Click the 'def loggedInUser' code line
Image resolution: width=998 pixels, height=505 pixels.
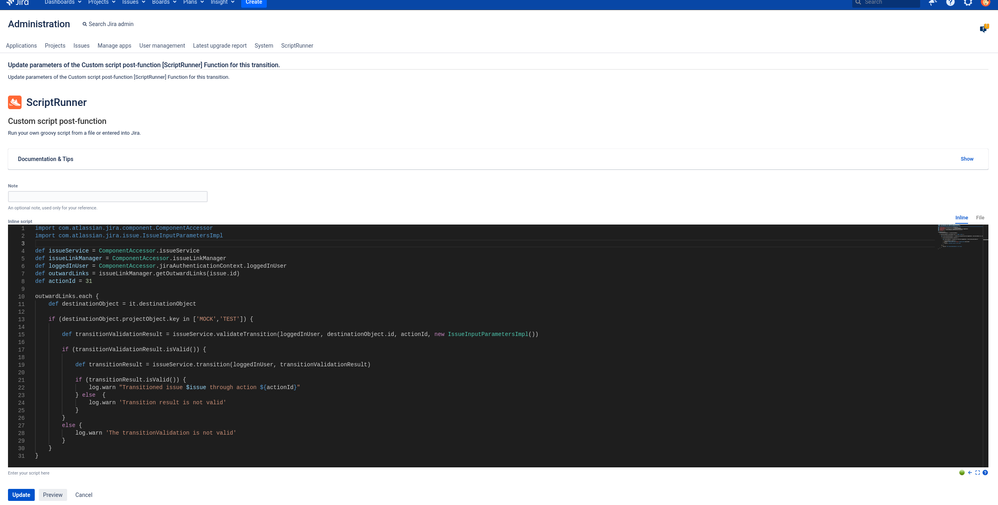[x=161, y=266]
